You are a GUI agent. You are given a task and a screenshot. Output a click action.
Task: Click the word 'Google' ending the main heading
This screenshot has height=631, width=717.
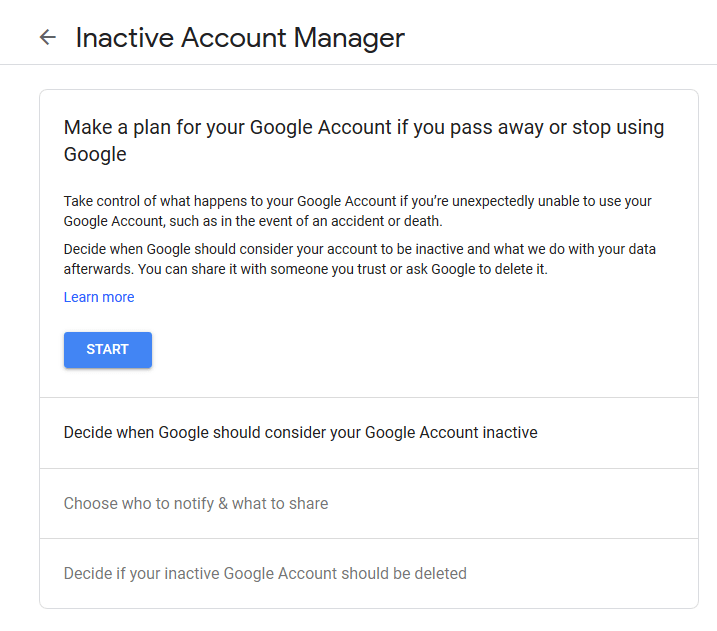tap(95, 154)
